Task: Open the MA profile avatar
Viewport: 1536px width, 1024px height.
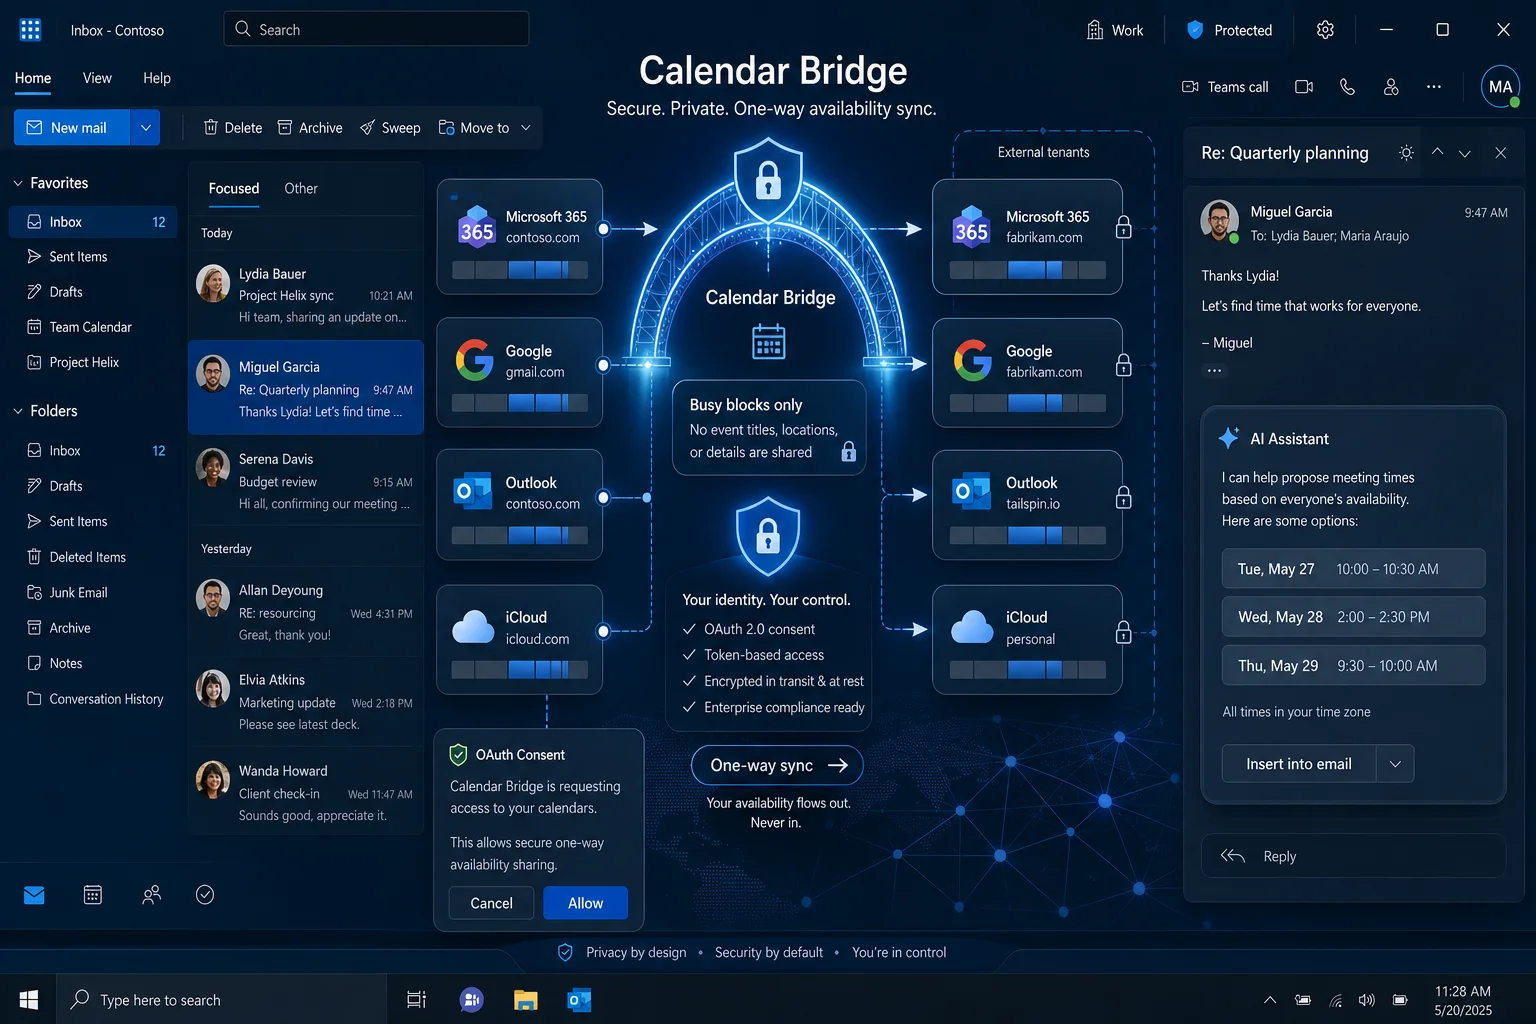Action: 1500,87
